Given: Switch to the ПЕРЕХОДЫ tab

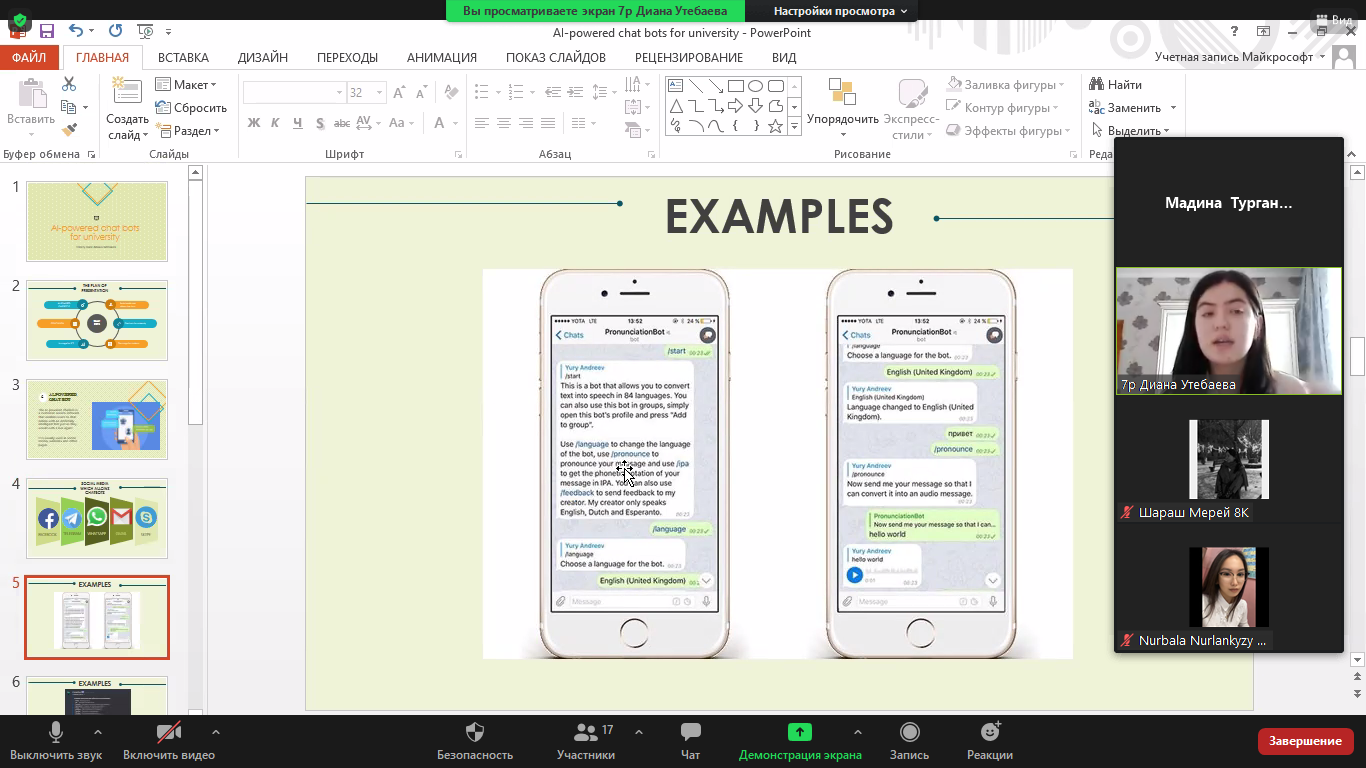Looking at the screenshot, I should [347, 57].
